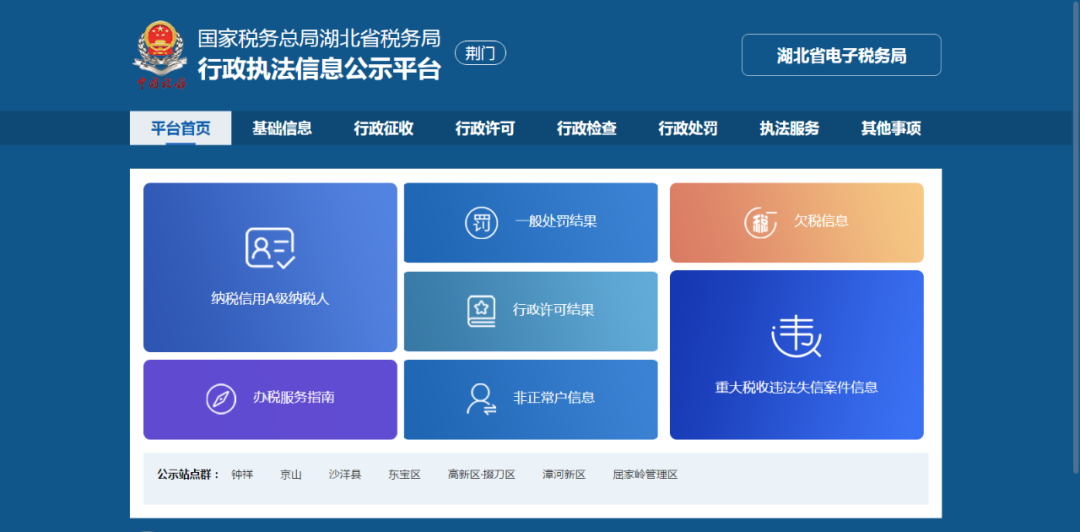Image resolution: width=1080 pixels, height=532 pixels.
Task: Open the 其他事项 menu
Action: point(891,129)
